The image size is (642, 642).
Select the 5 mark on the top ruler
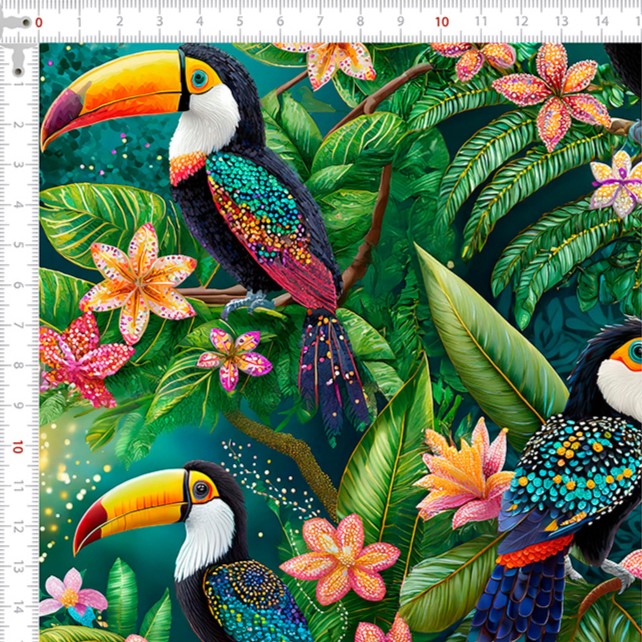[x=240, y=22]
